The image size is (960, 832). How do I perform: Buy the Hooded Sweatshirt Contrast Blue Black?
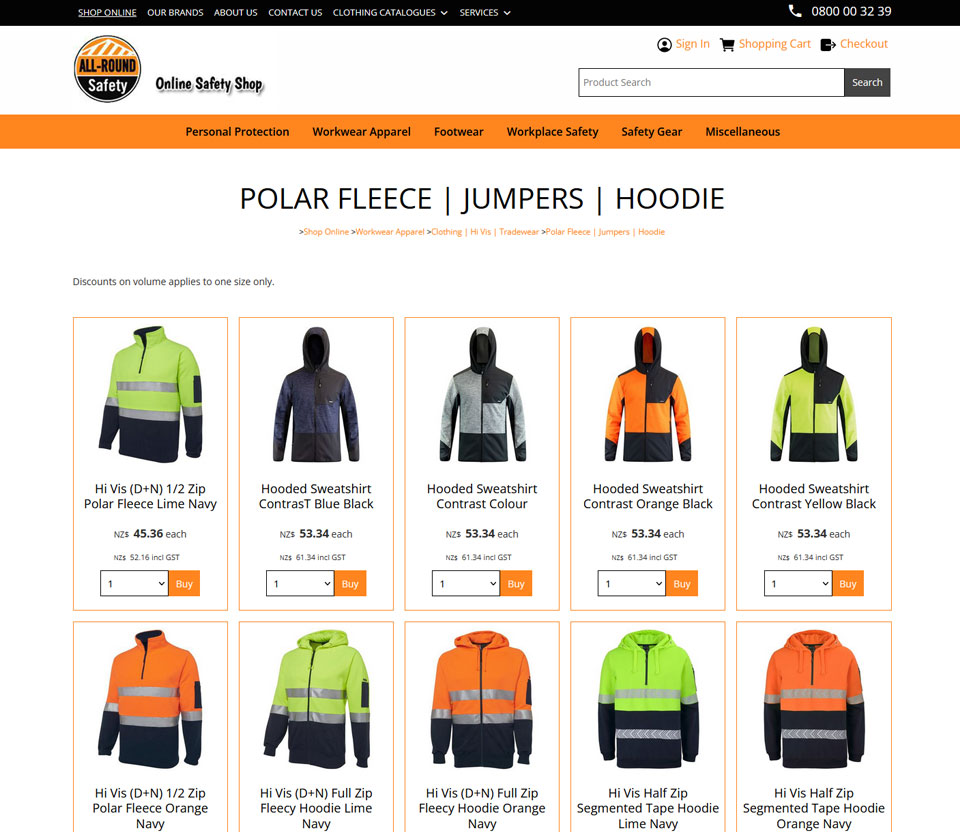350,583
